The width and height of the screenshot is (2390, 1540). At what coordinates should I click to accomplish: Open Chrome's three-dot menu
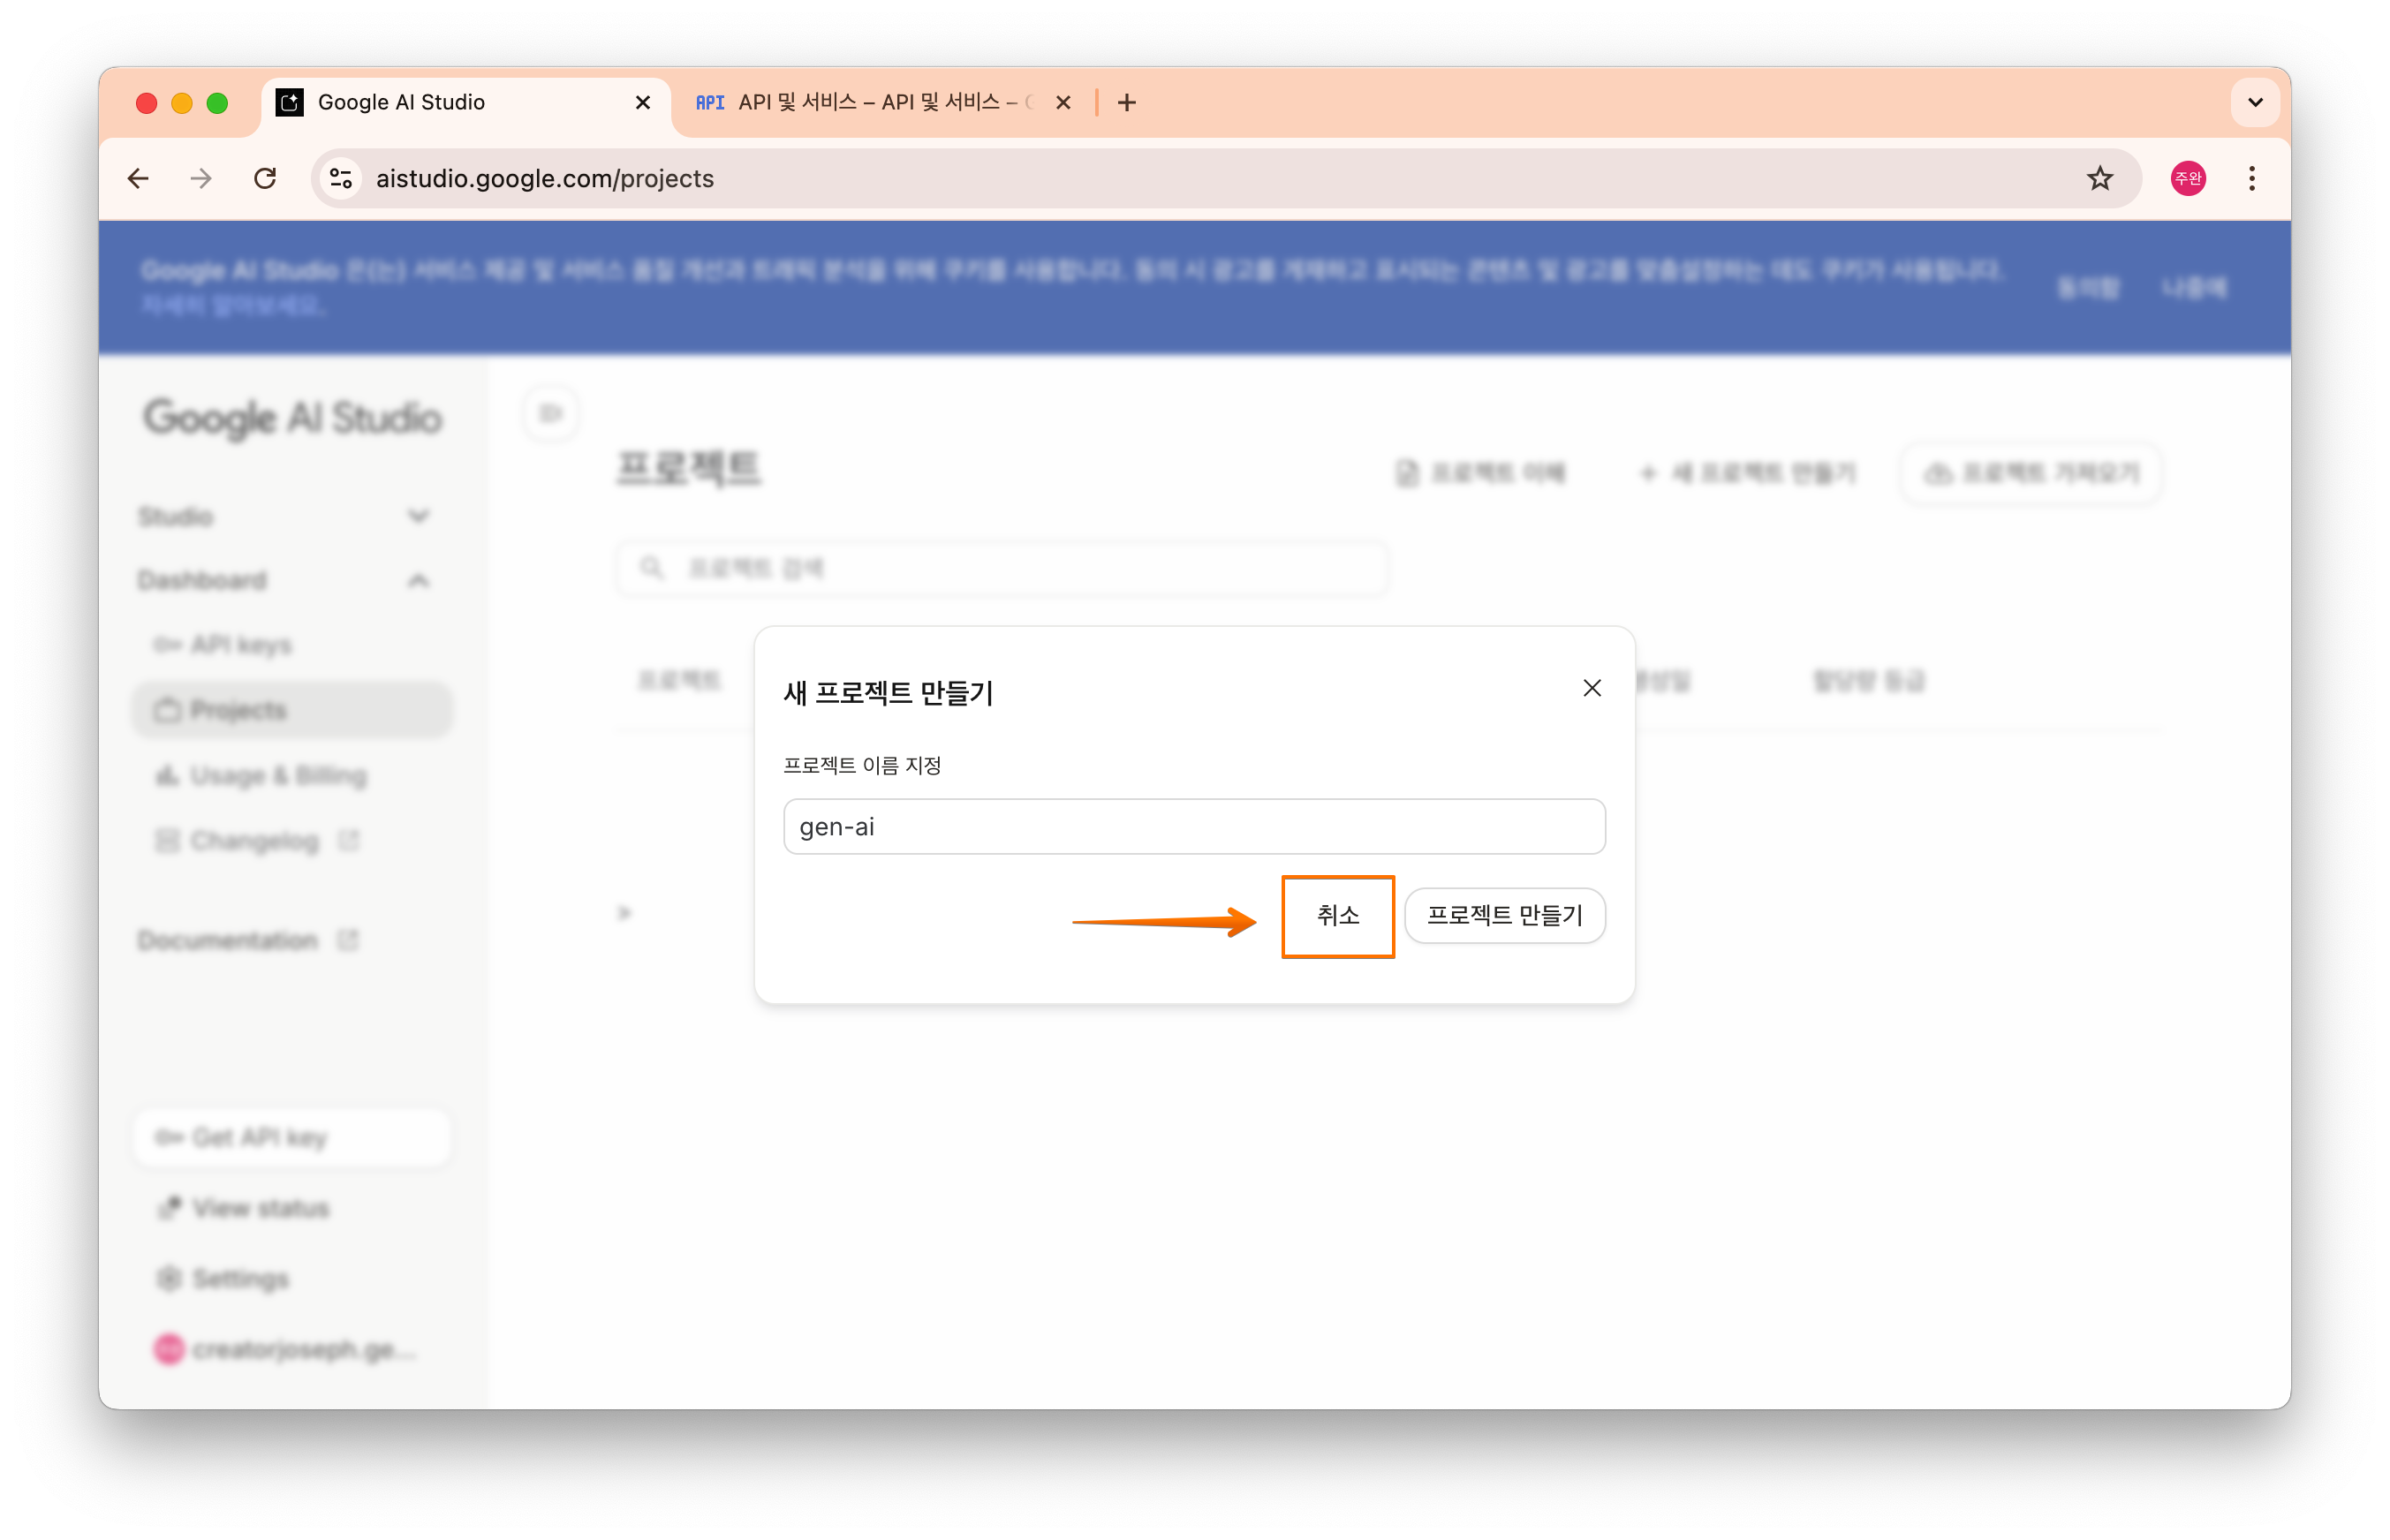pos(2251,179)
